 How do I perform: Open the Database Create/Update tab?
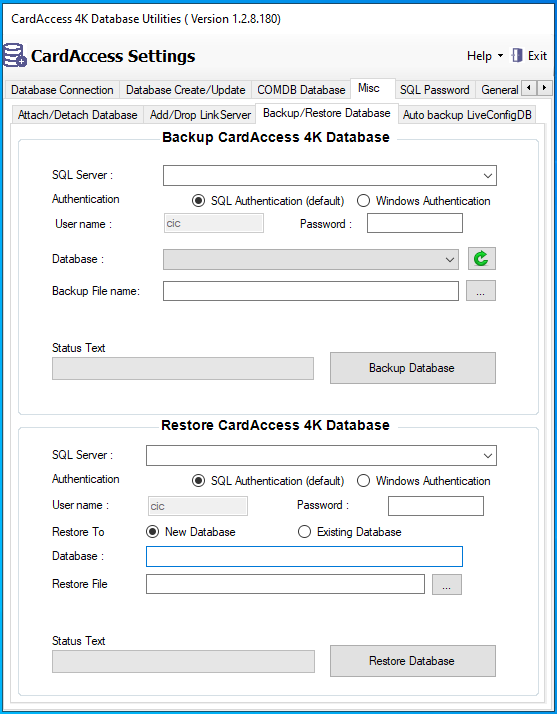coord(185,90)
